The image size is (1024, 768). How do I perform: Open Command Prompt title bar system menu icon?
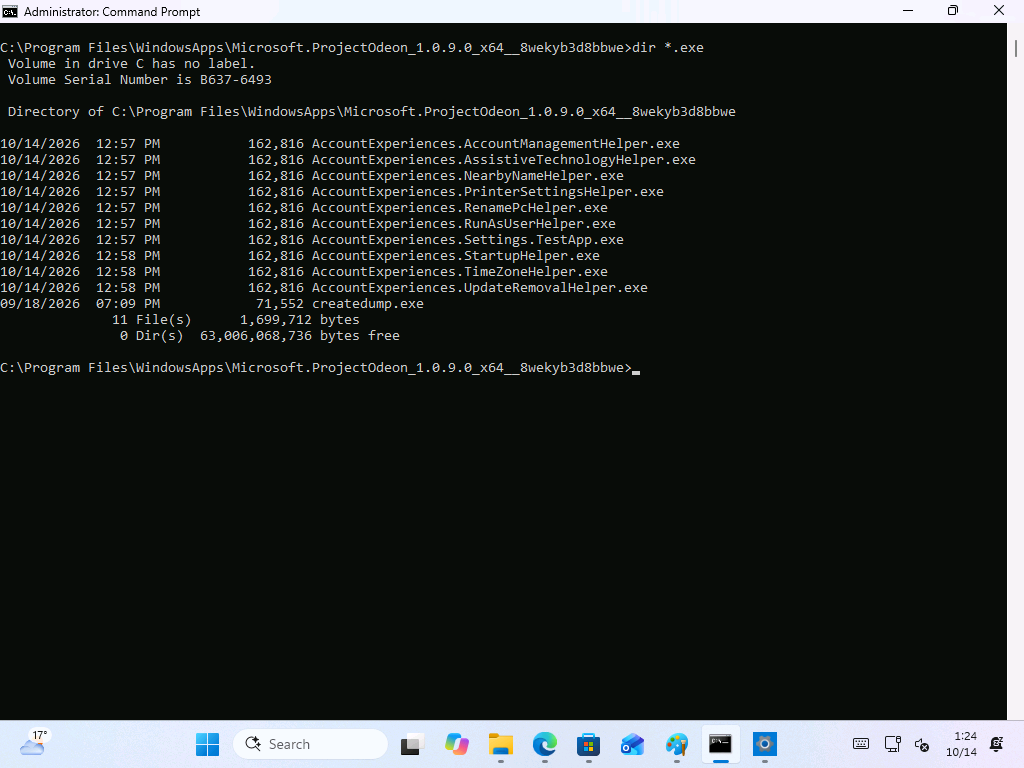point(10,11)
